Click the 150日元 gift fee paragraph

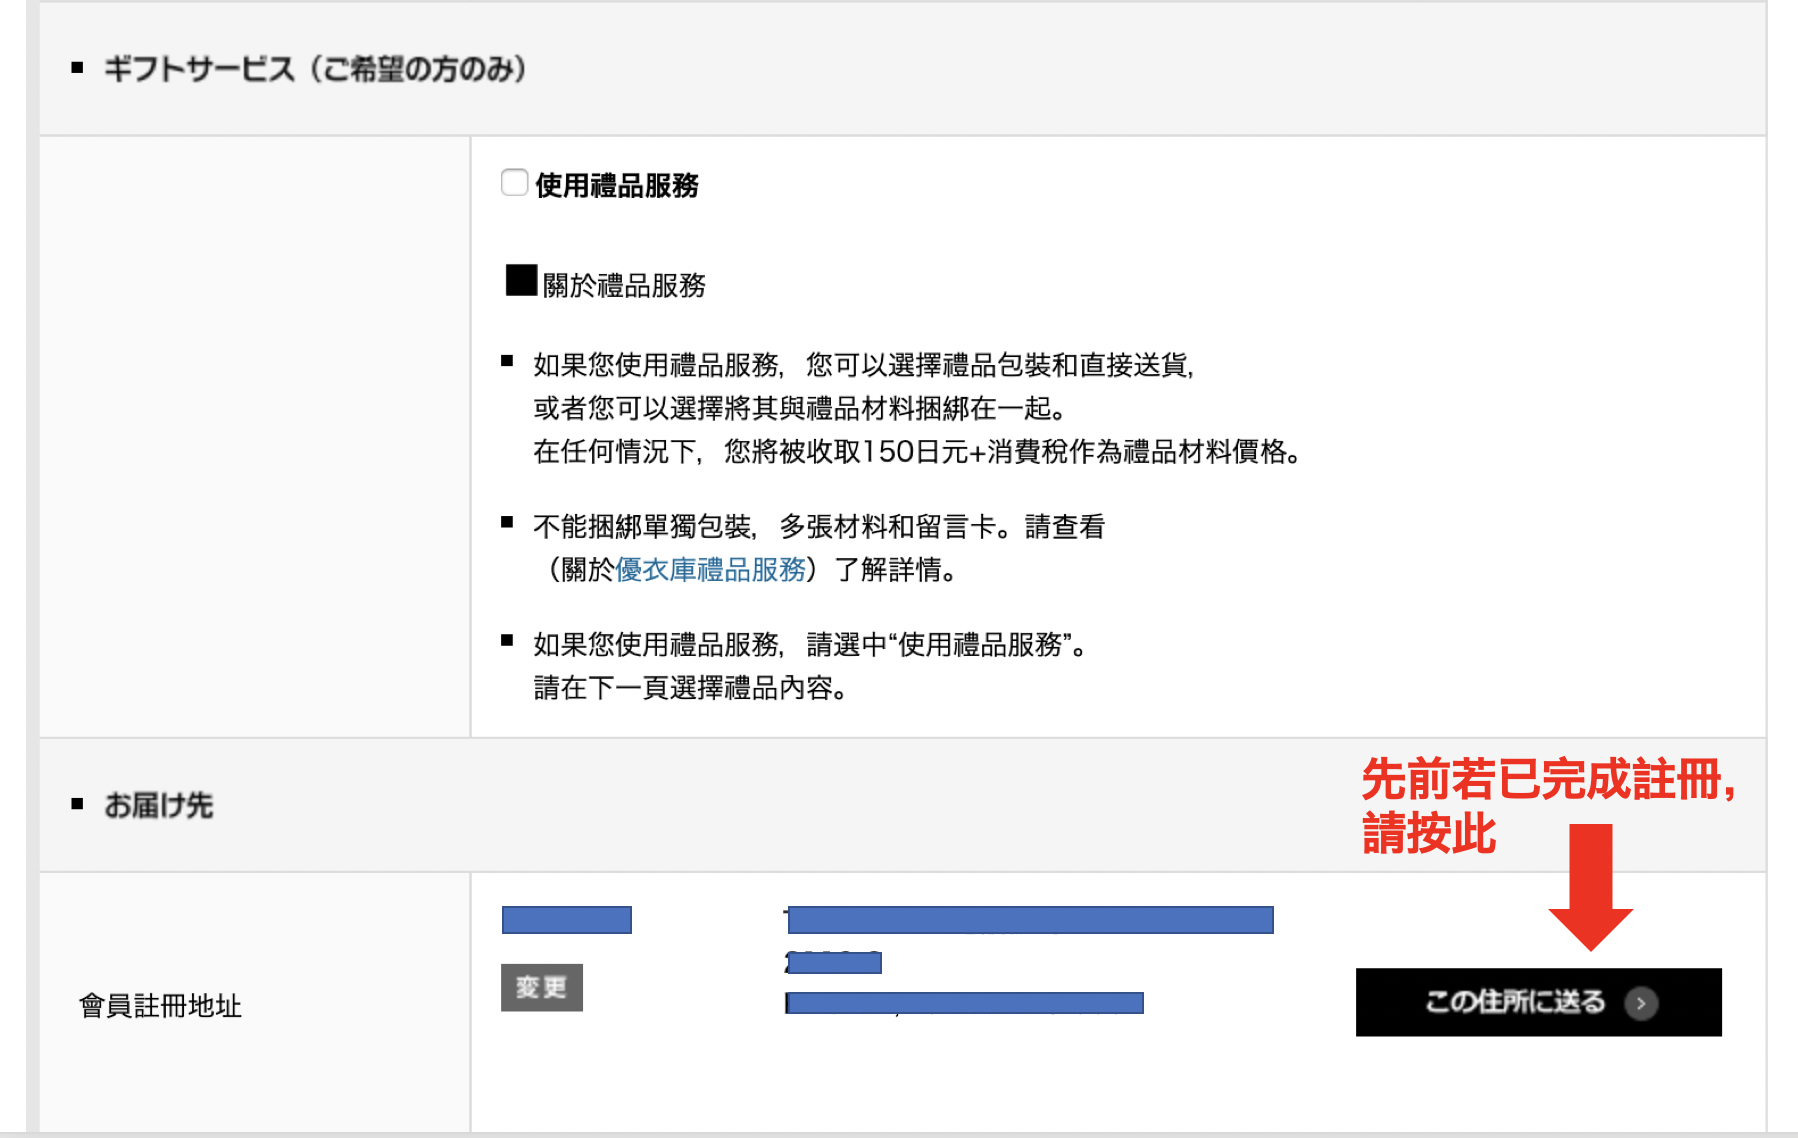(x=915, y=452)
